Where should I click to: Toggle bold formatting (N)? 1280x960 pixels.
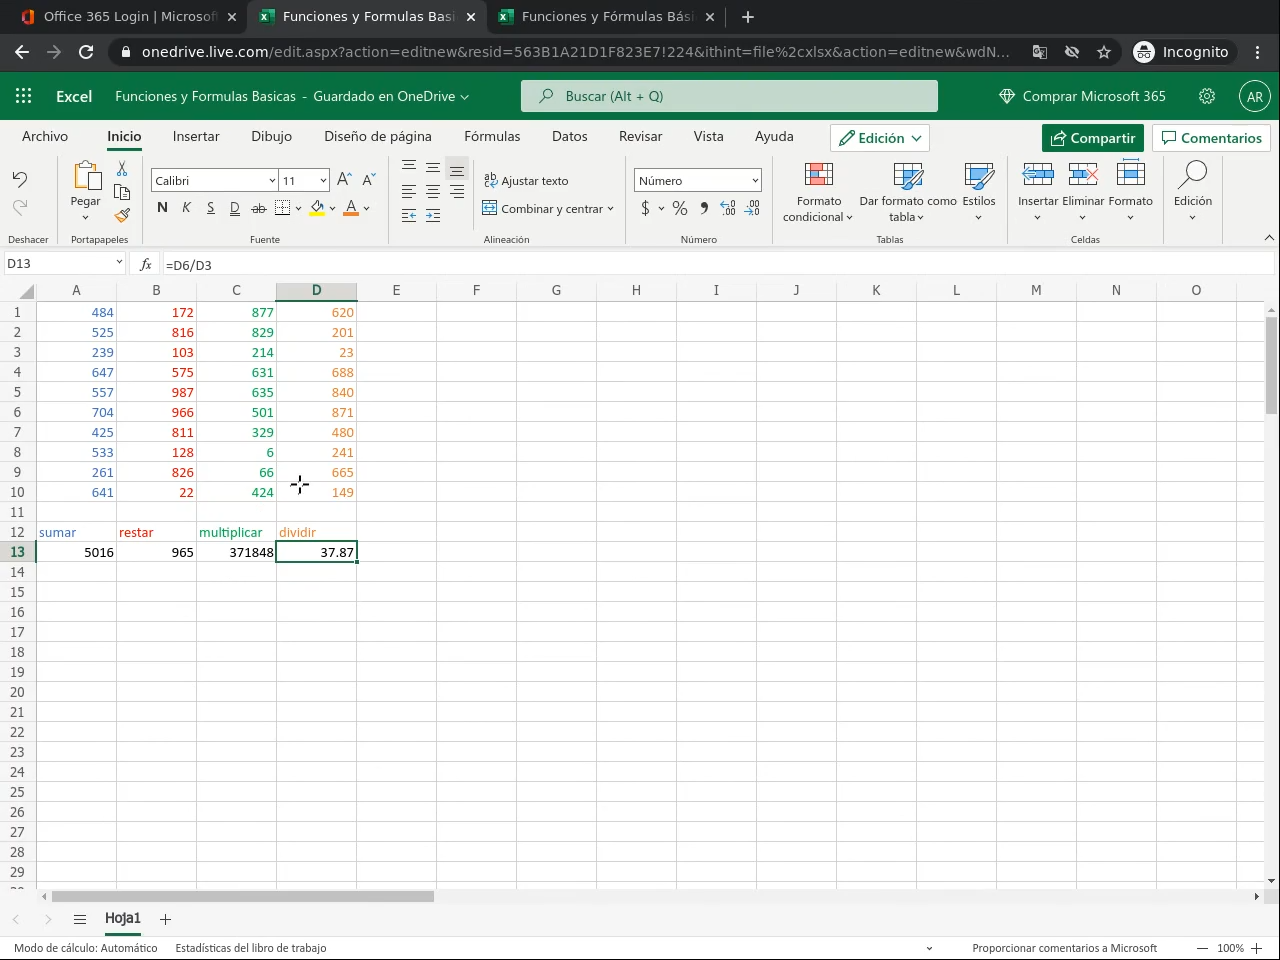pyautogui.click(x=162, y=208)
